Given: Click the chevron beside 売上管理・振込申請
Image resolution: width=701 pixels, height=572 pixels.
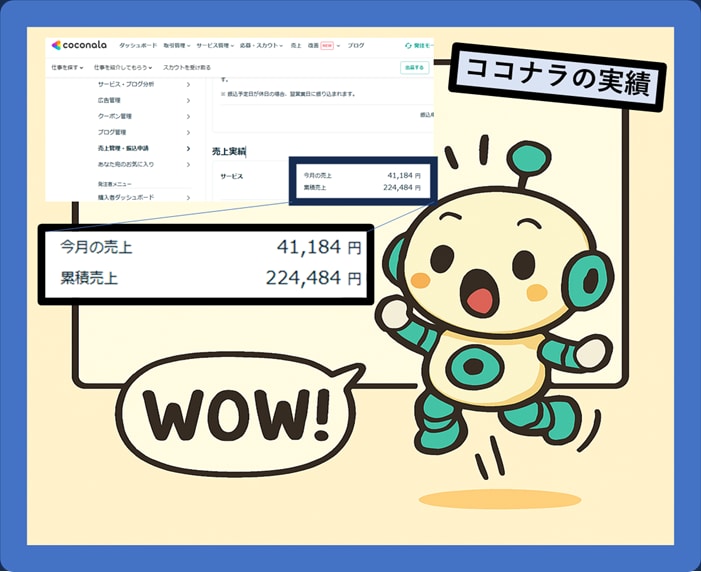Looking at the screenshot, I should pyautogui.click(x=189, y=148).
